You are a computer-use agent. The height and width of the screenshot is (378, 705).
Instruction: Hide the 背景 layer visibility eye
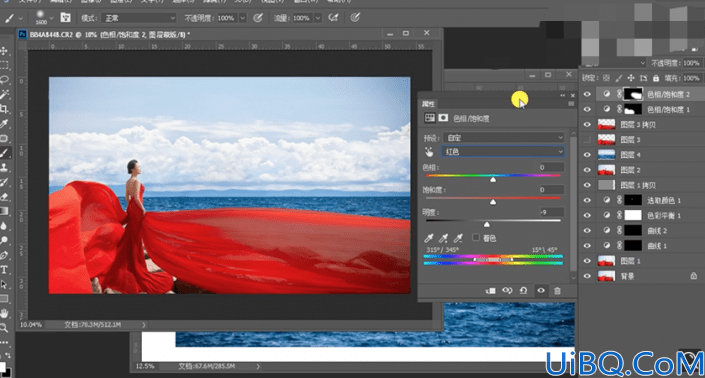point(587,276)
